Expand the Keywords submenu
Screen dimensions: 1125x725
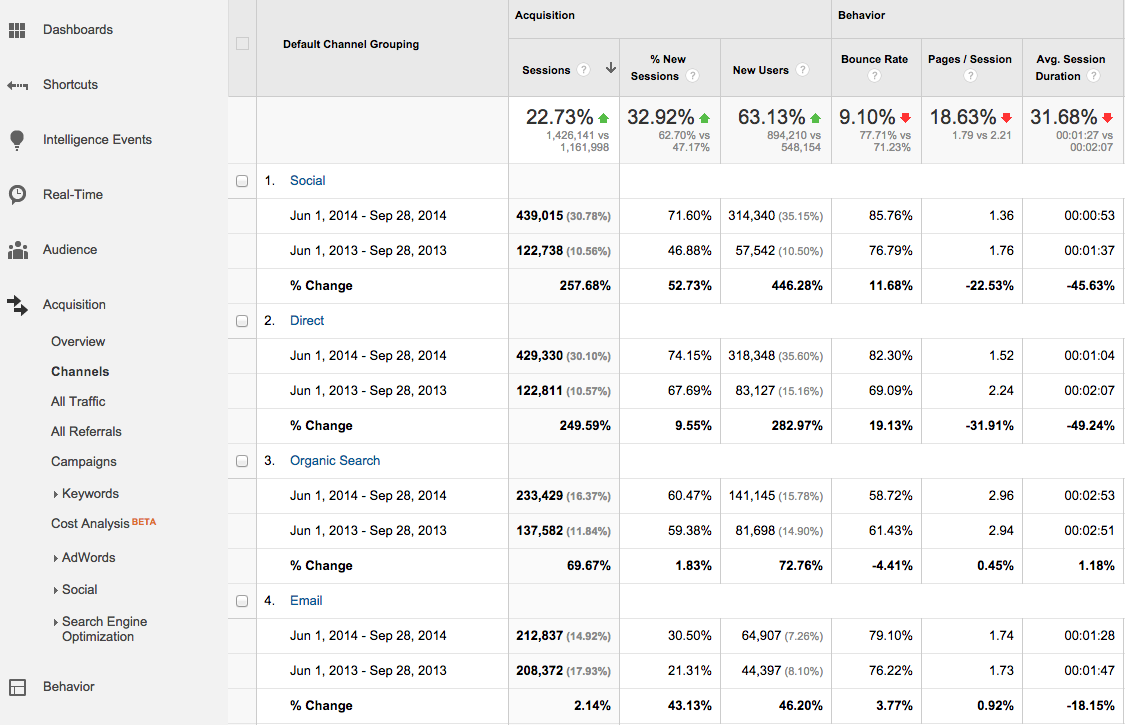click(55, 494)
